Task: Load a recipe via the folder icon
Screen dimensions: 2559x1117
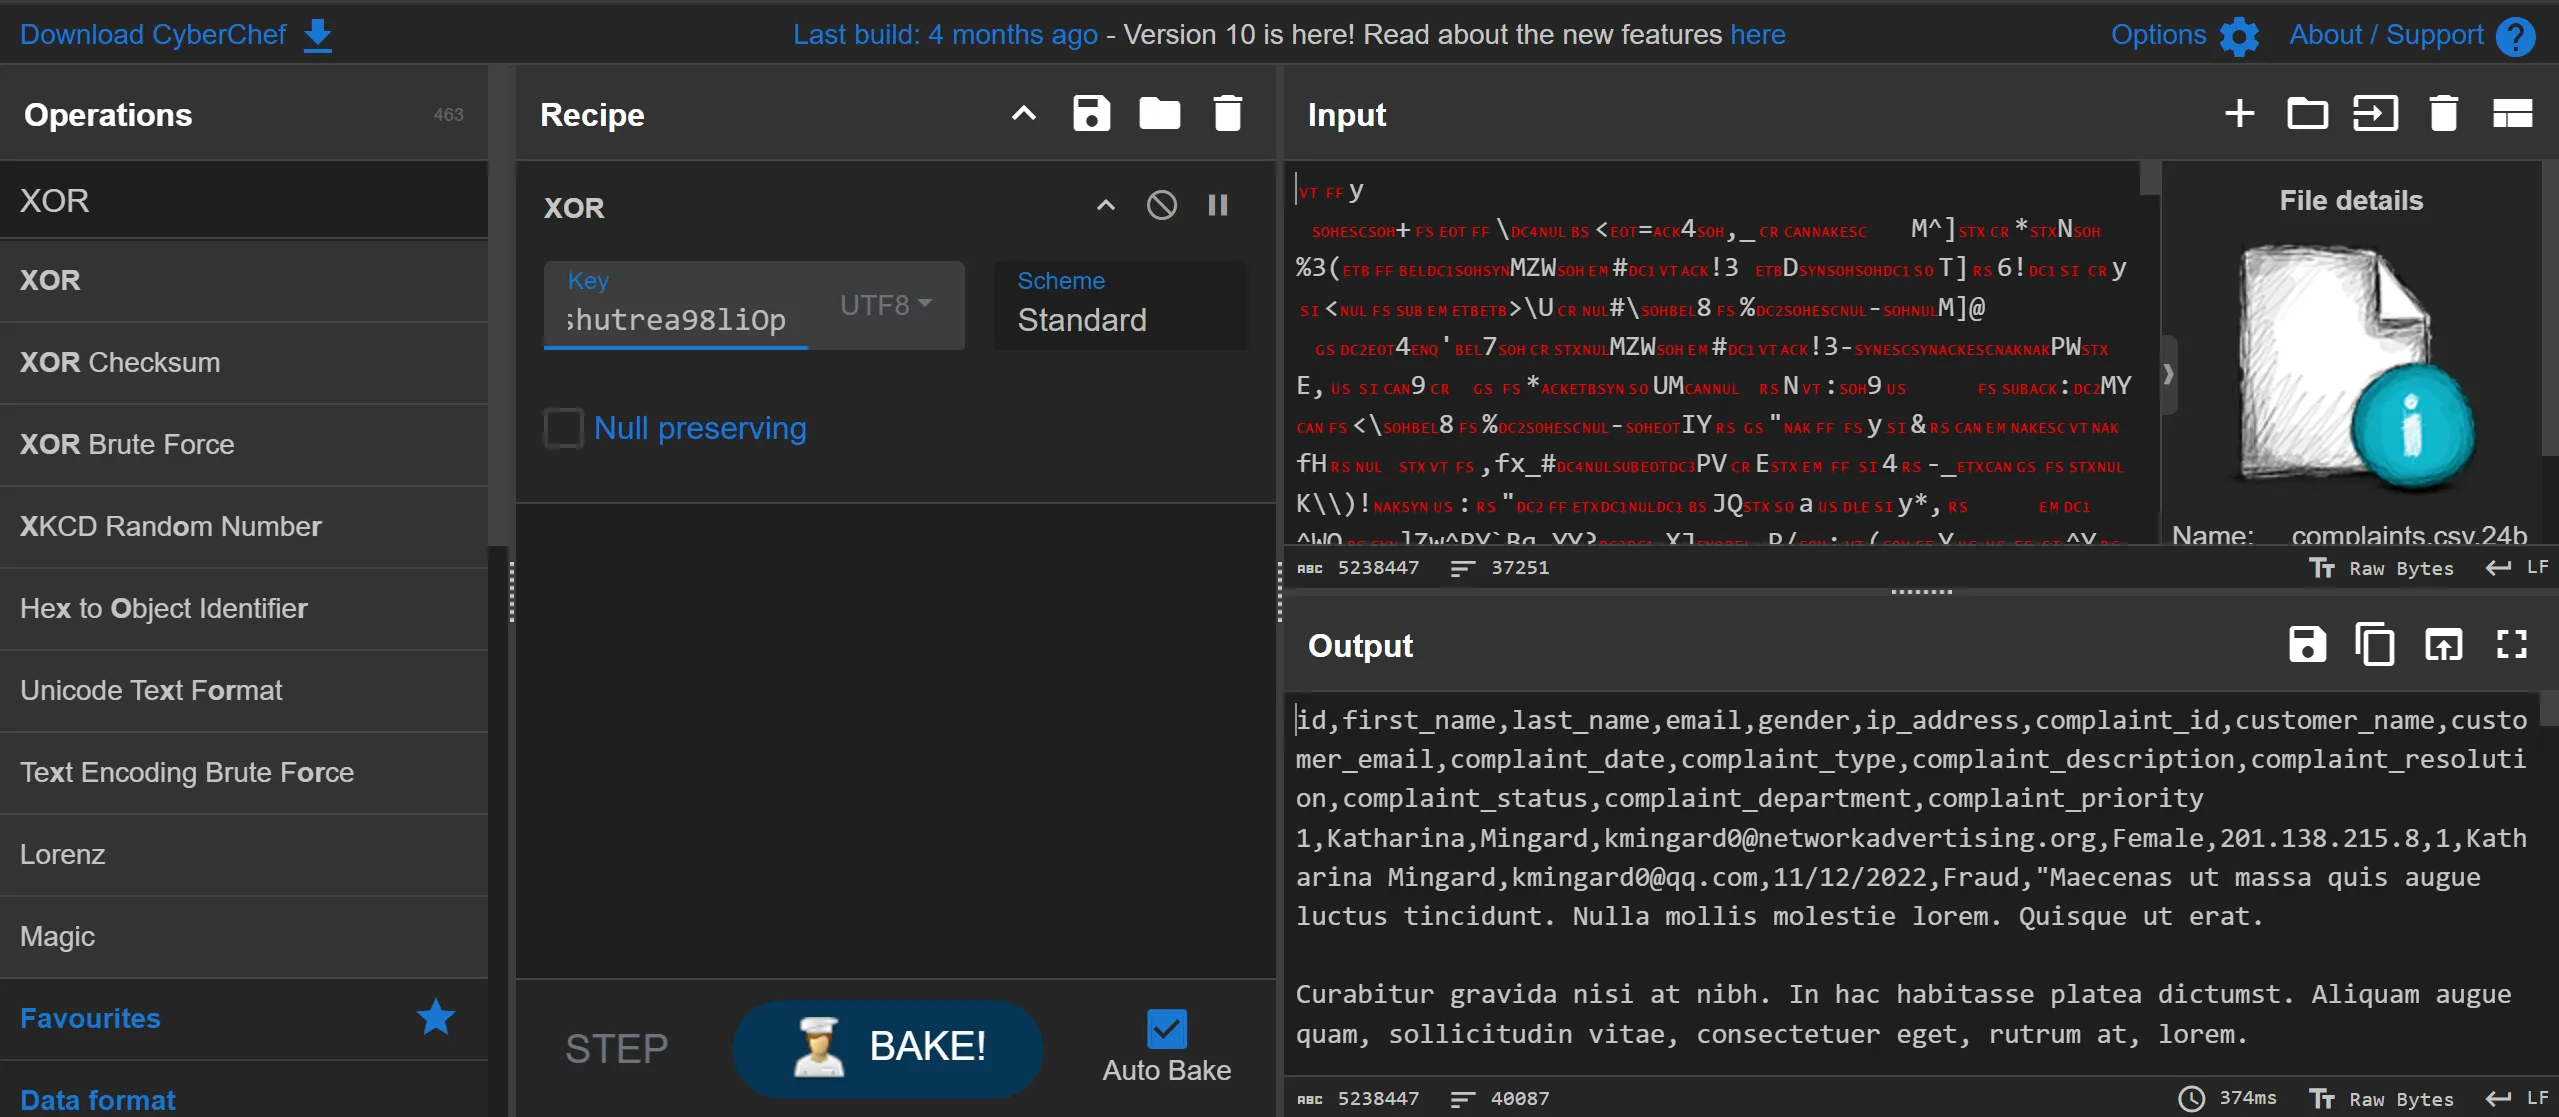Action: pos(1159,114)
